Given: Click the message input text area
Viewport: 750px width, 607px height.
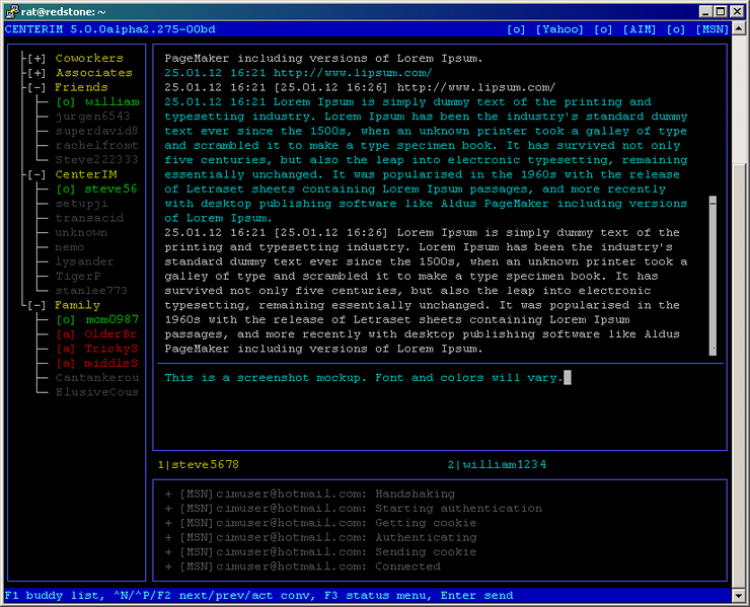Looking at the screenshot, I should pyautogui.click(x=440, y=407).
